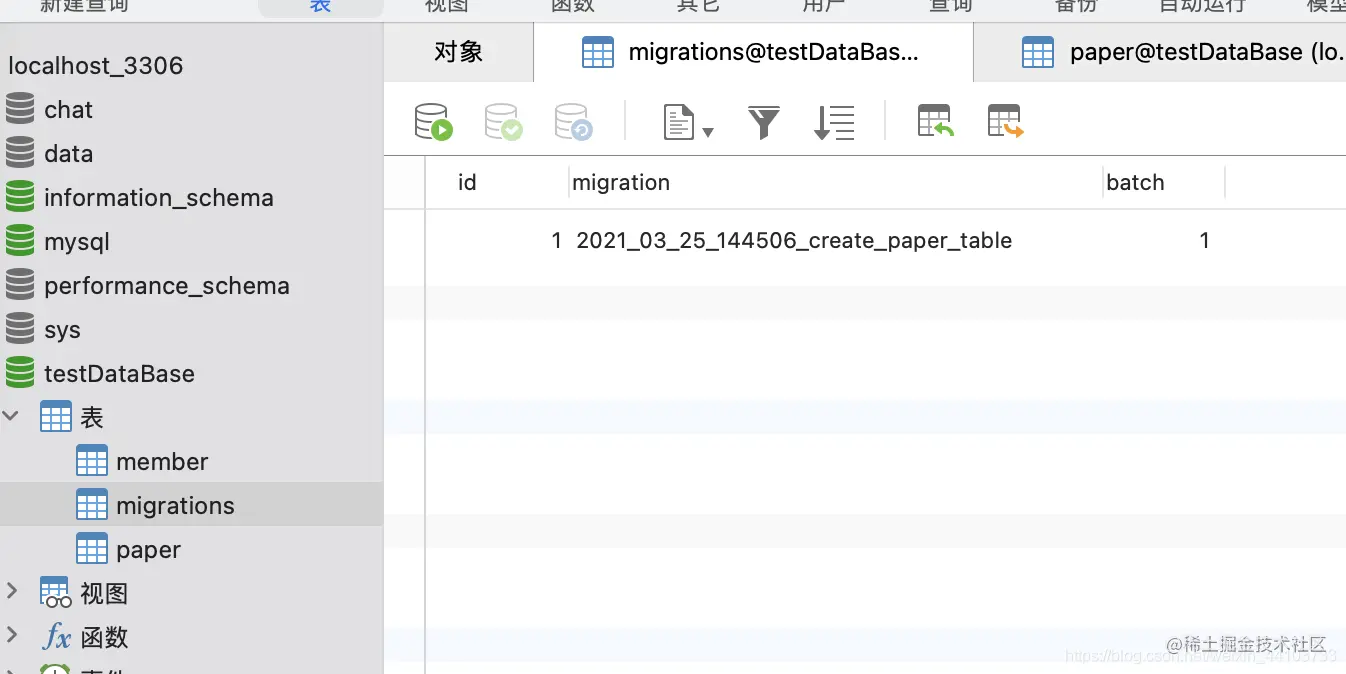The width and height of the screenshot is (1346, 674).
Task: Click the 函数 fx function icon
Action: tap(56, 636)
